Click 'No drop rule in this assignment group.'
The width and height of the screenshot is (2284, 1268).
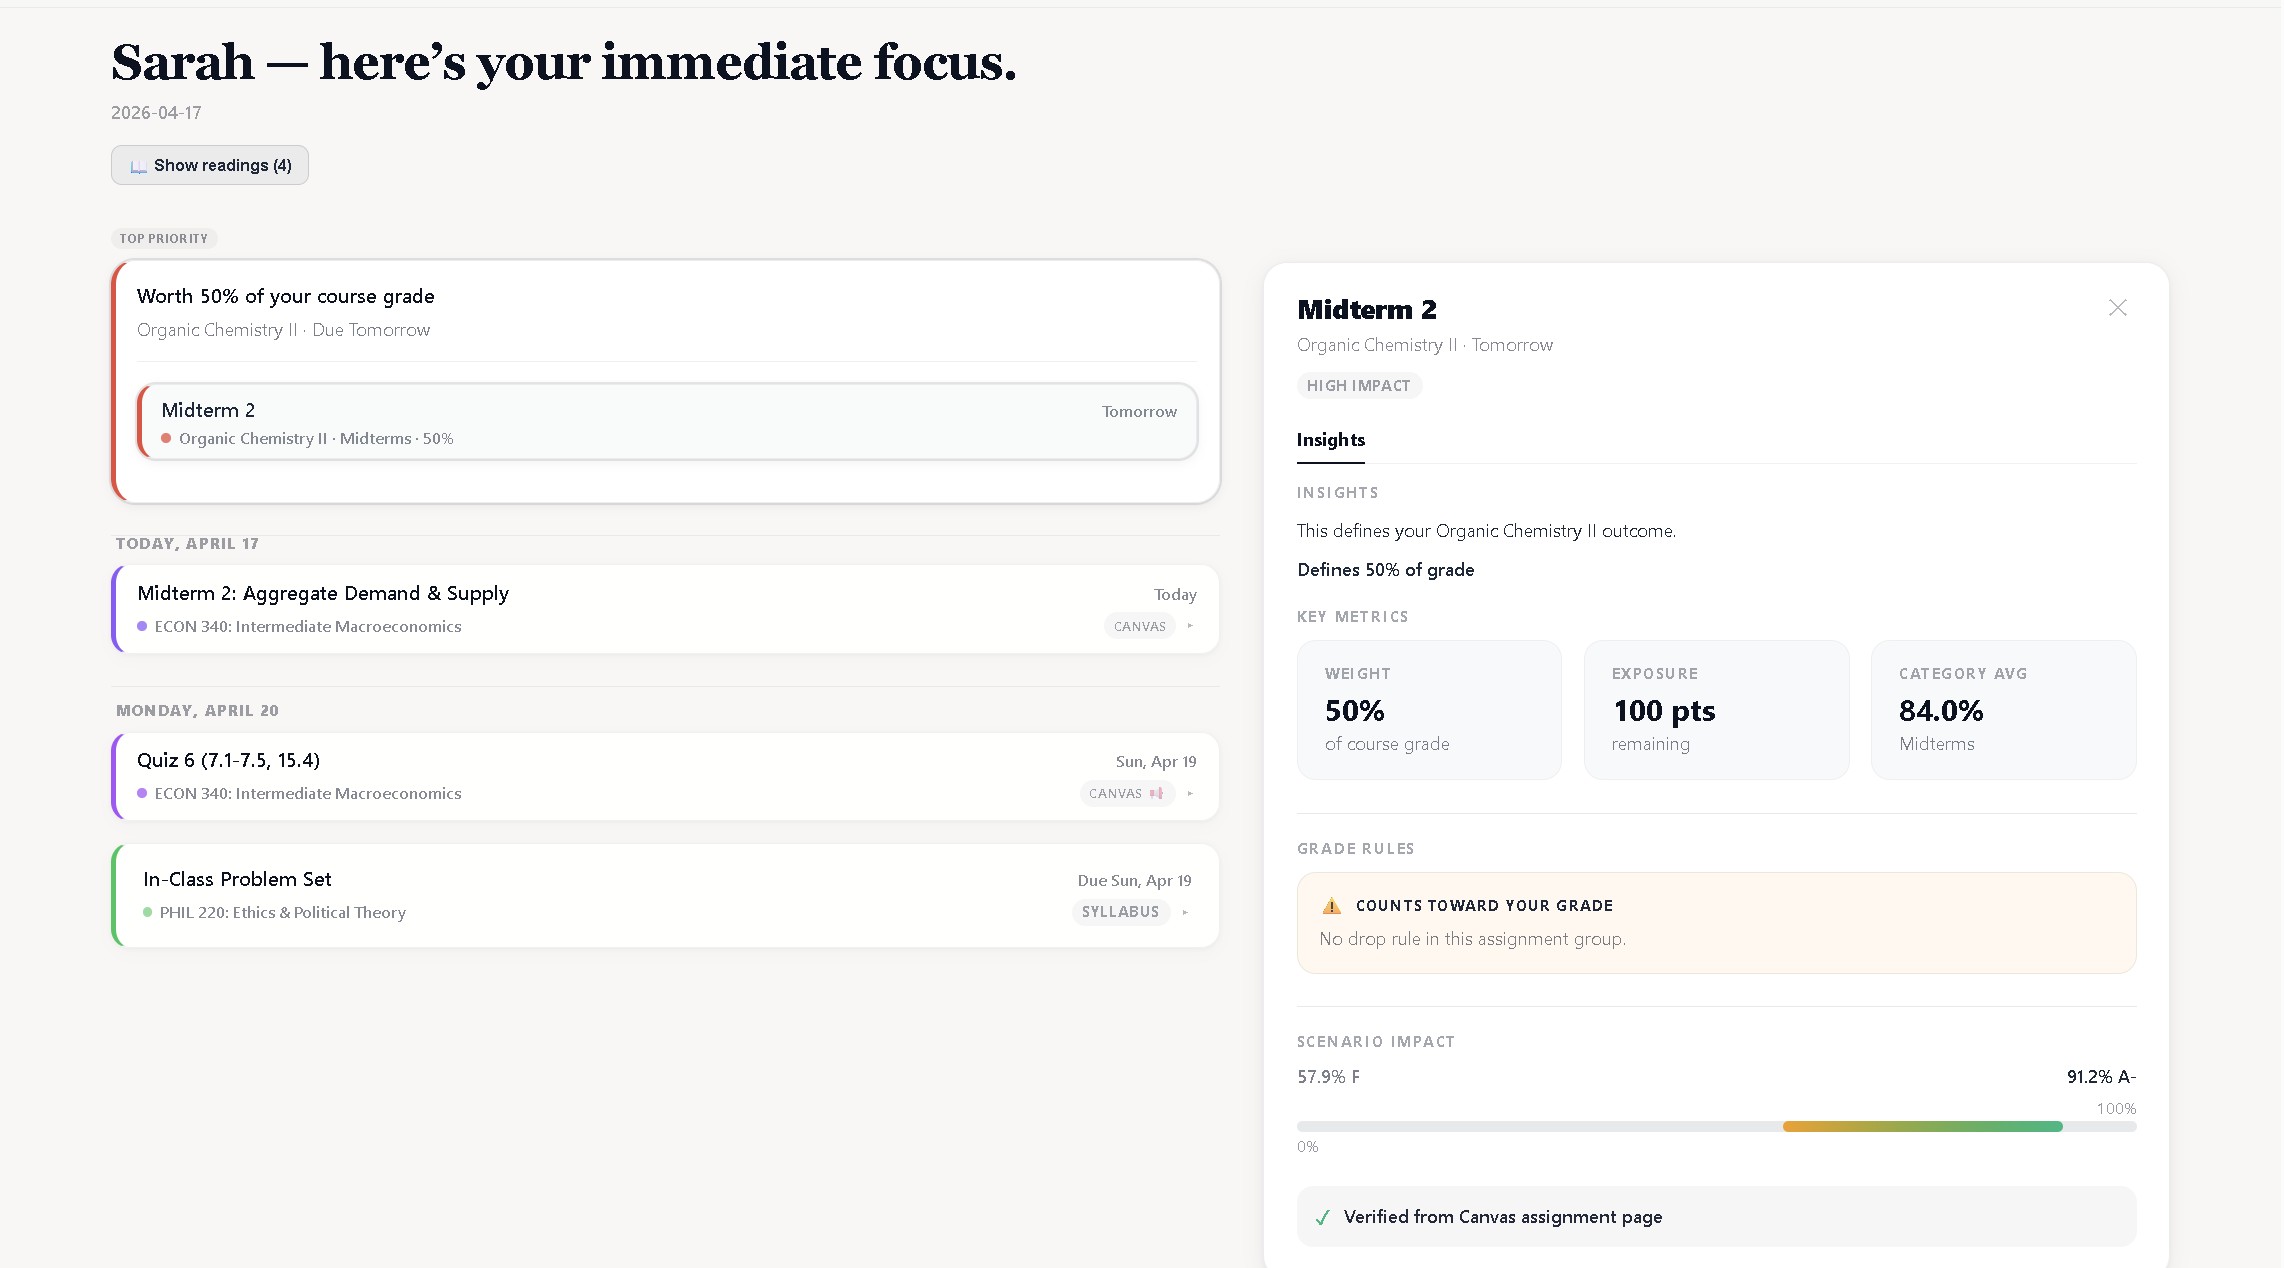(x=1473, y=939)
